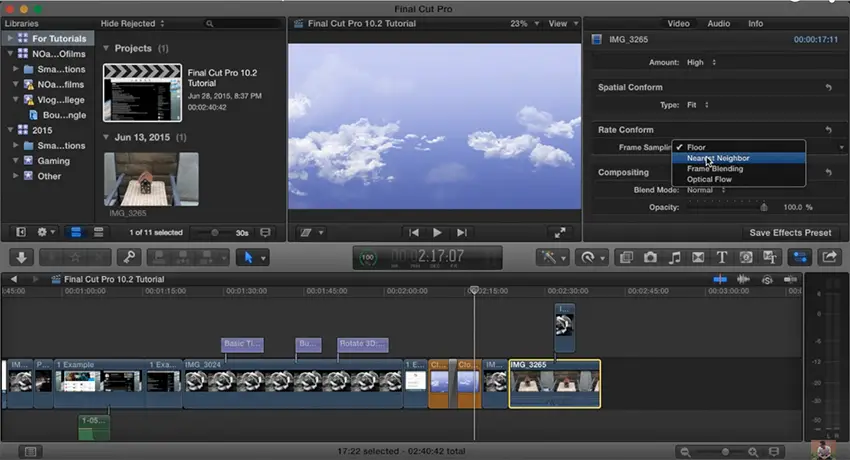
Task: Adjust the timeline zoom slider
Action: [x=725, y=451]
